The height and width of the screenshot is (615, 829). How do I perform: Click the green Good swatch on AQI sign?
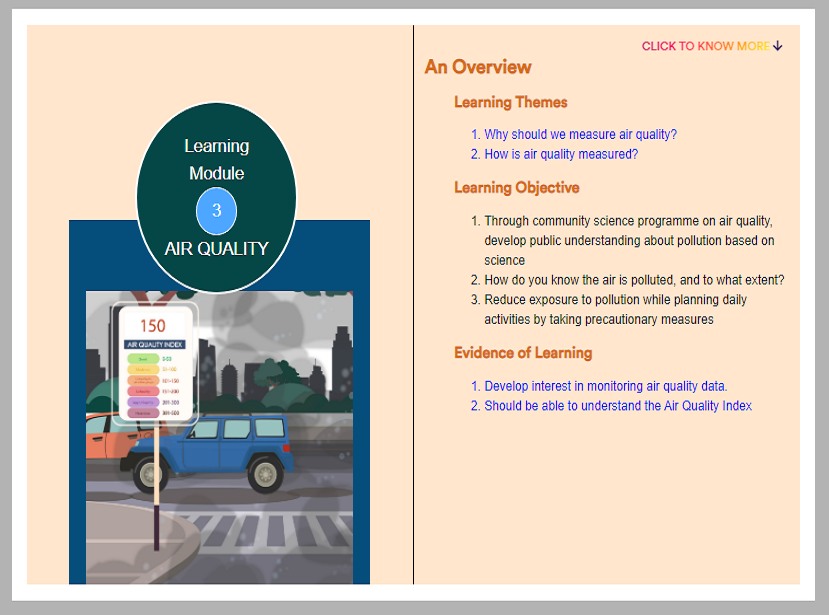[x=143, y=359]
